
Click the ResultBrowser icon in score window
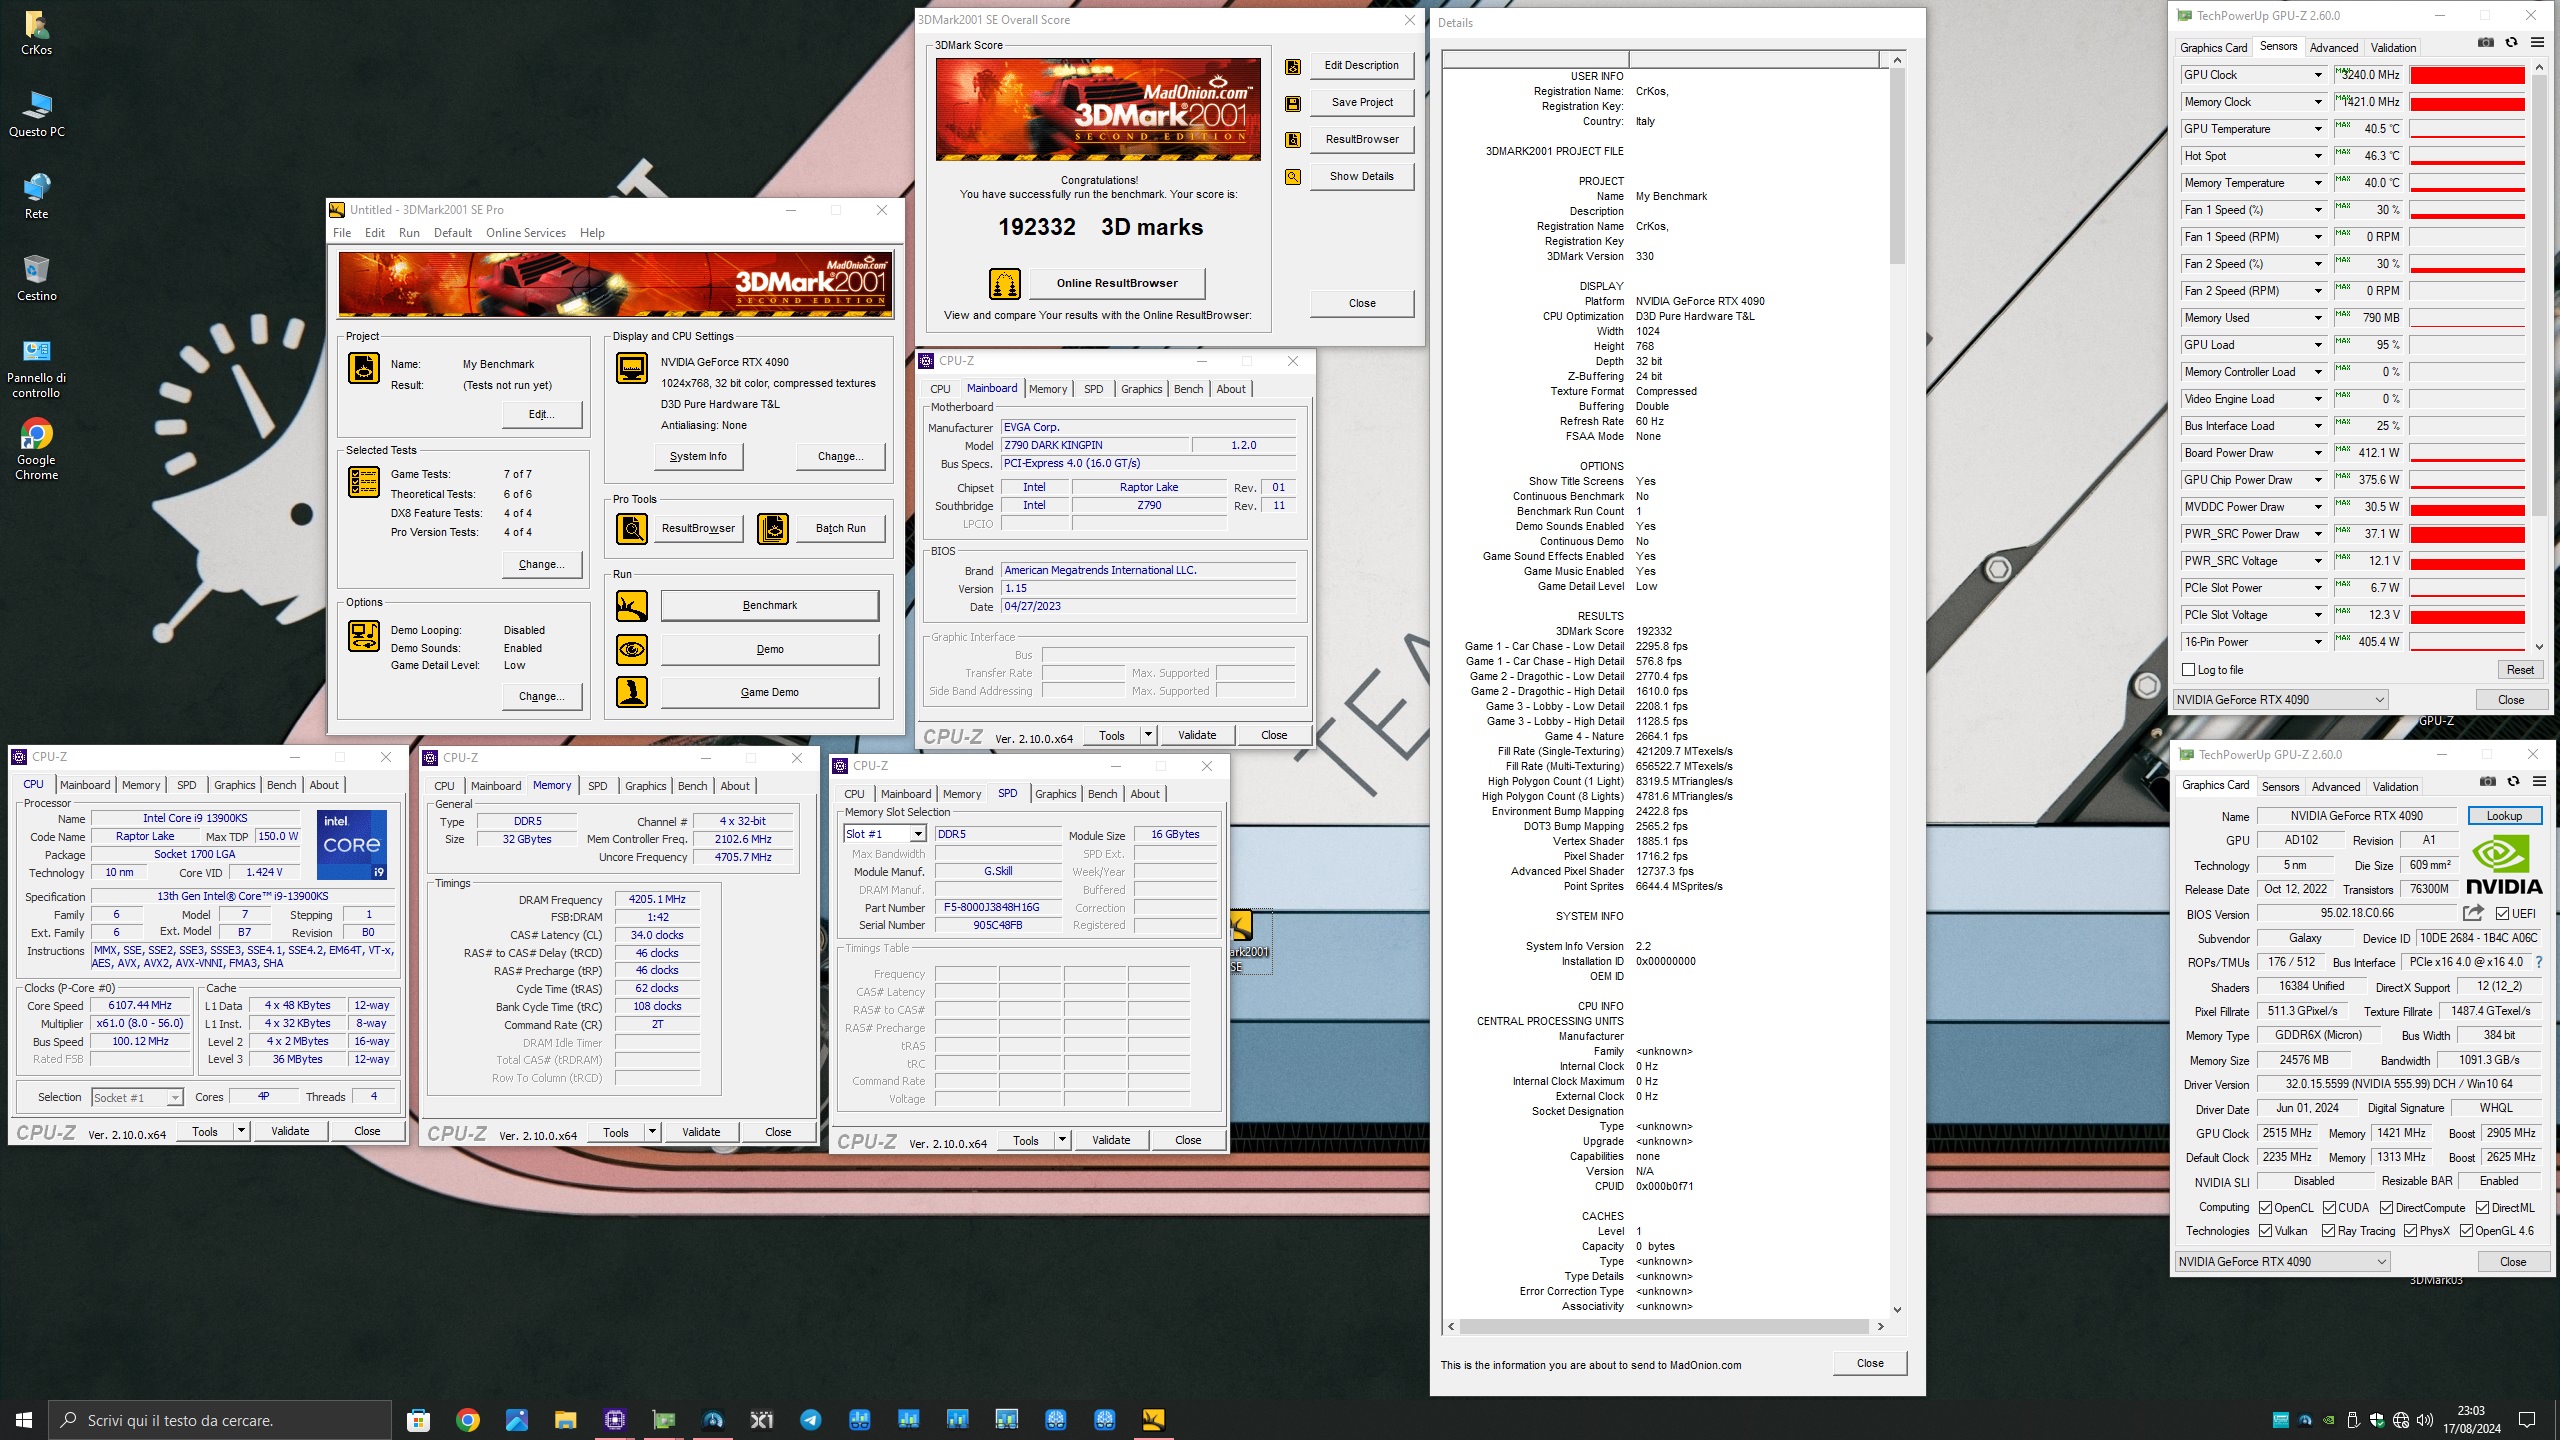(x=1293, y=140)
